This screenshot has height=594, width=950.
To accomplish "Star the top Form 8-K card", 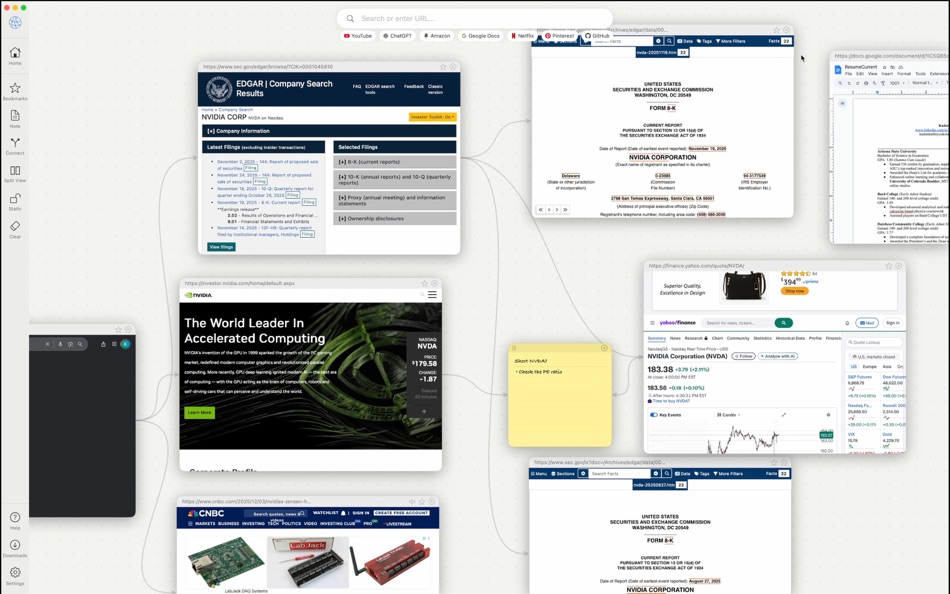I will 777,30.
